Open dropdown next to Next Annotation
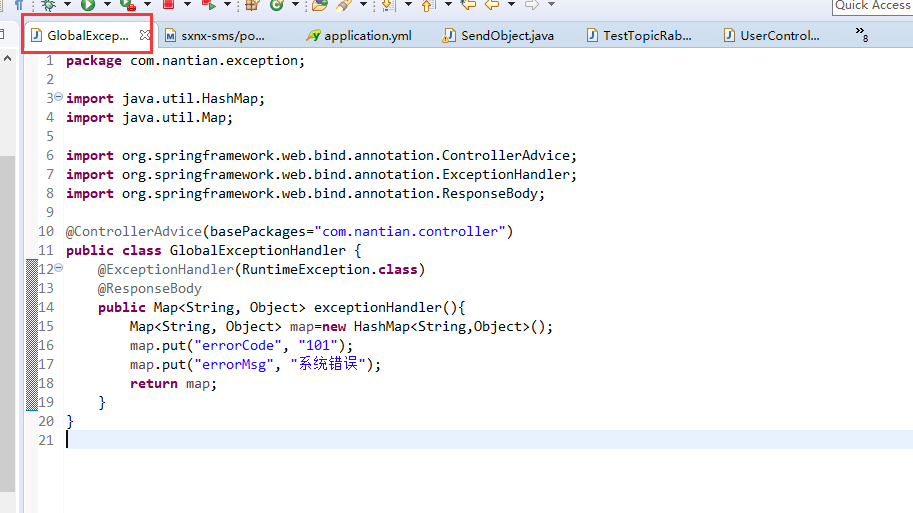 pos(408,5)
